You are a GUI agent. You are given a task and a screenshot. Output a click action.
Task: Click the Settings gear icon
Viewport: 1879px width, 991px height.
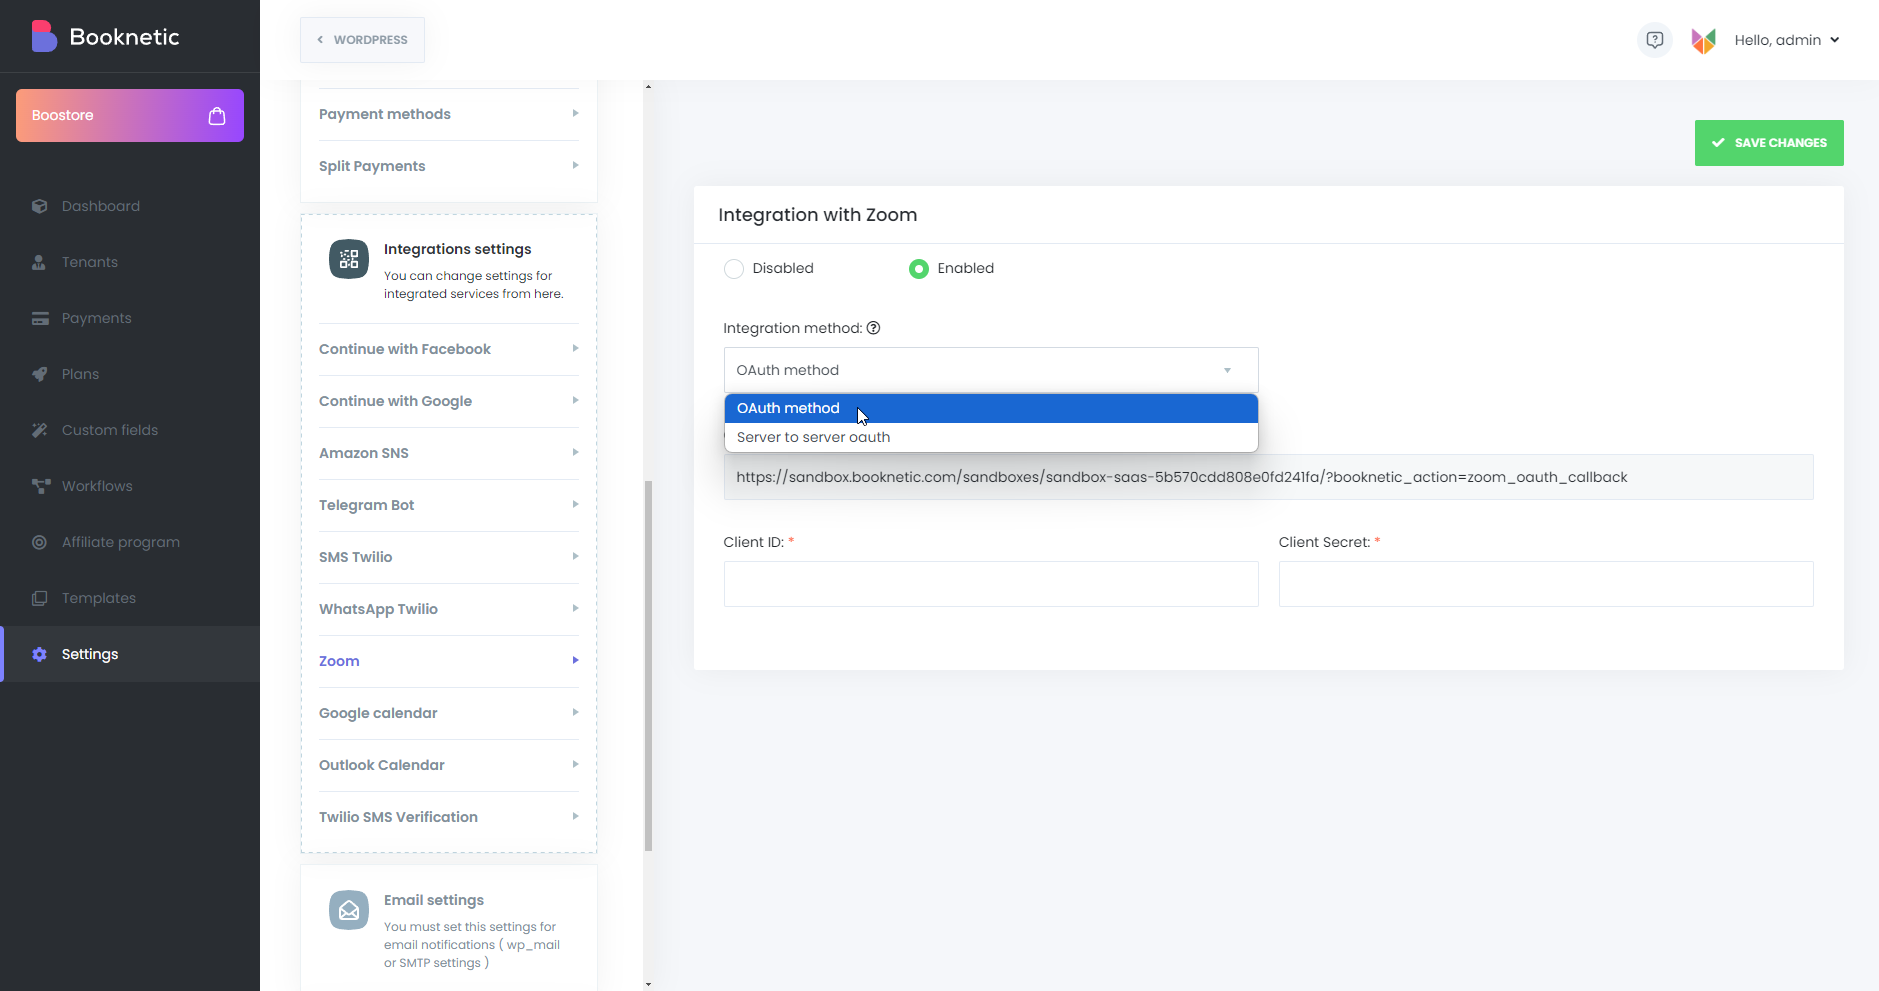tap(40, 654)
